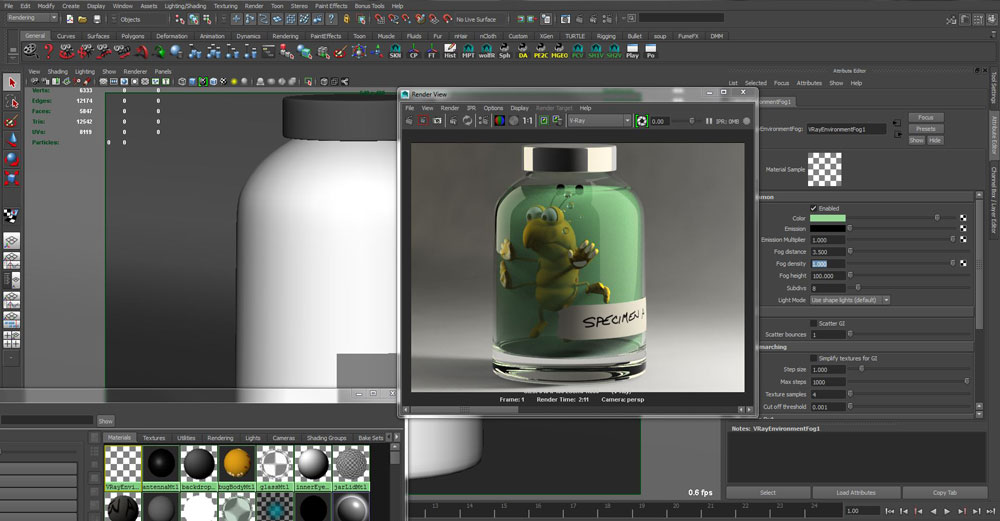1000x521 pixels.
Task: Pick the Lasso Select tool
Action: tap(11, 102)
